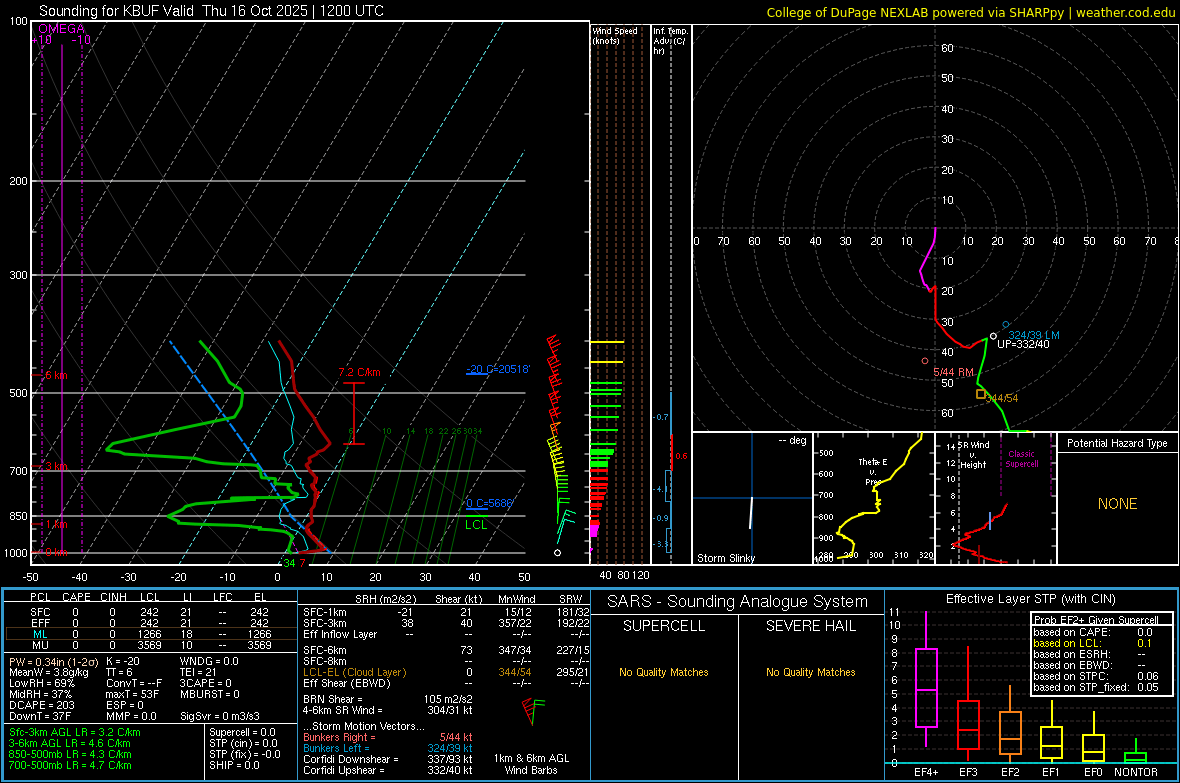The image size is (1180, 783).
Task: Click the K = -20 index value
Action: tap(123, 661)
